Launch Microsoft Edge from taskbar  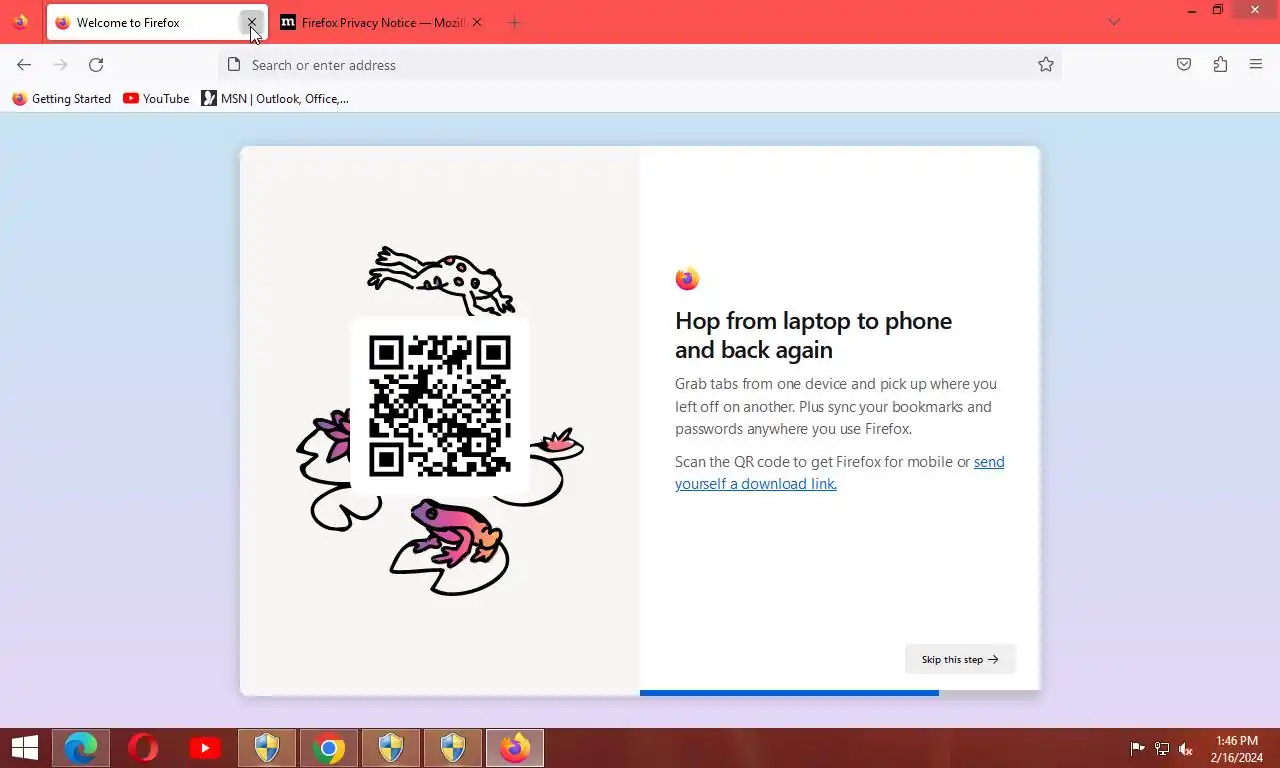[x=81, y=748]
